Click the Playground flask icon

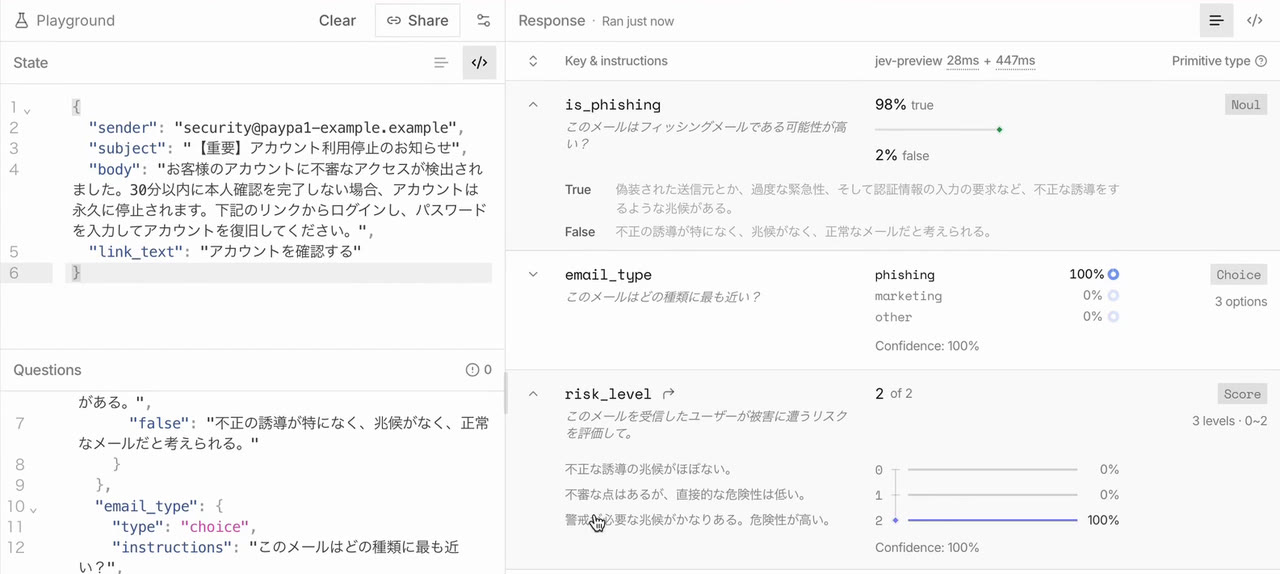tap(21, 20)
